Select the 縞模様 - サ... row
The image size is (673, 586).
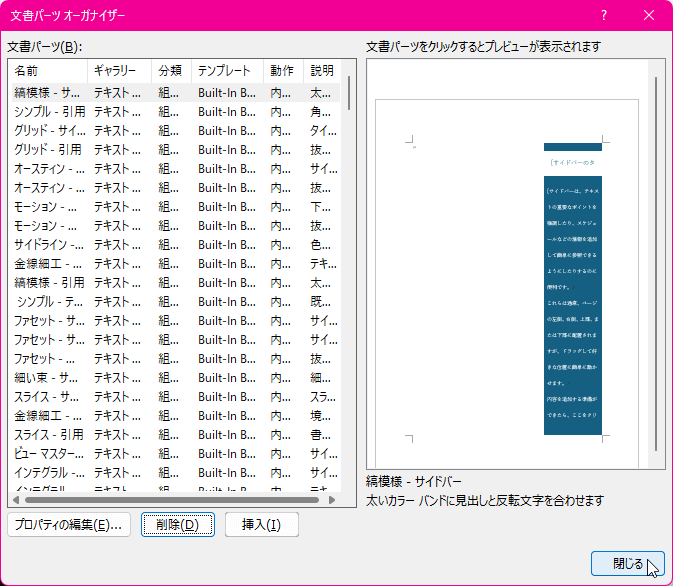(x=176, y=93)
